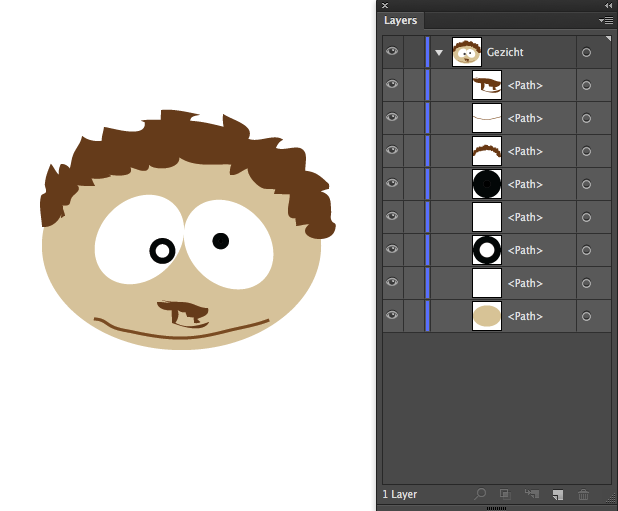Click the Delete Selection trash icon
The width and height of the screenshot is (618, 511).
coord(583,494)
